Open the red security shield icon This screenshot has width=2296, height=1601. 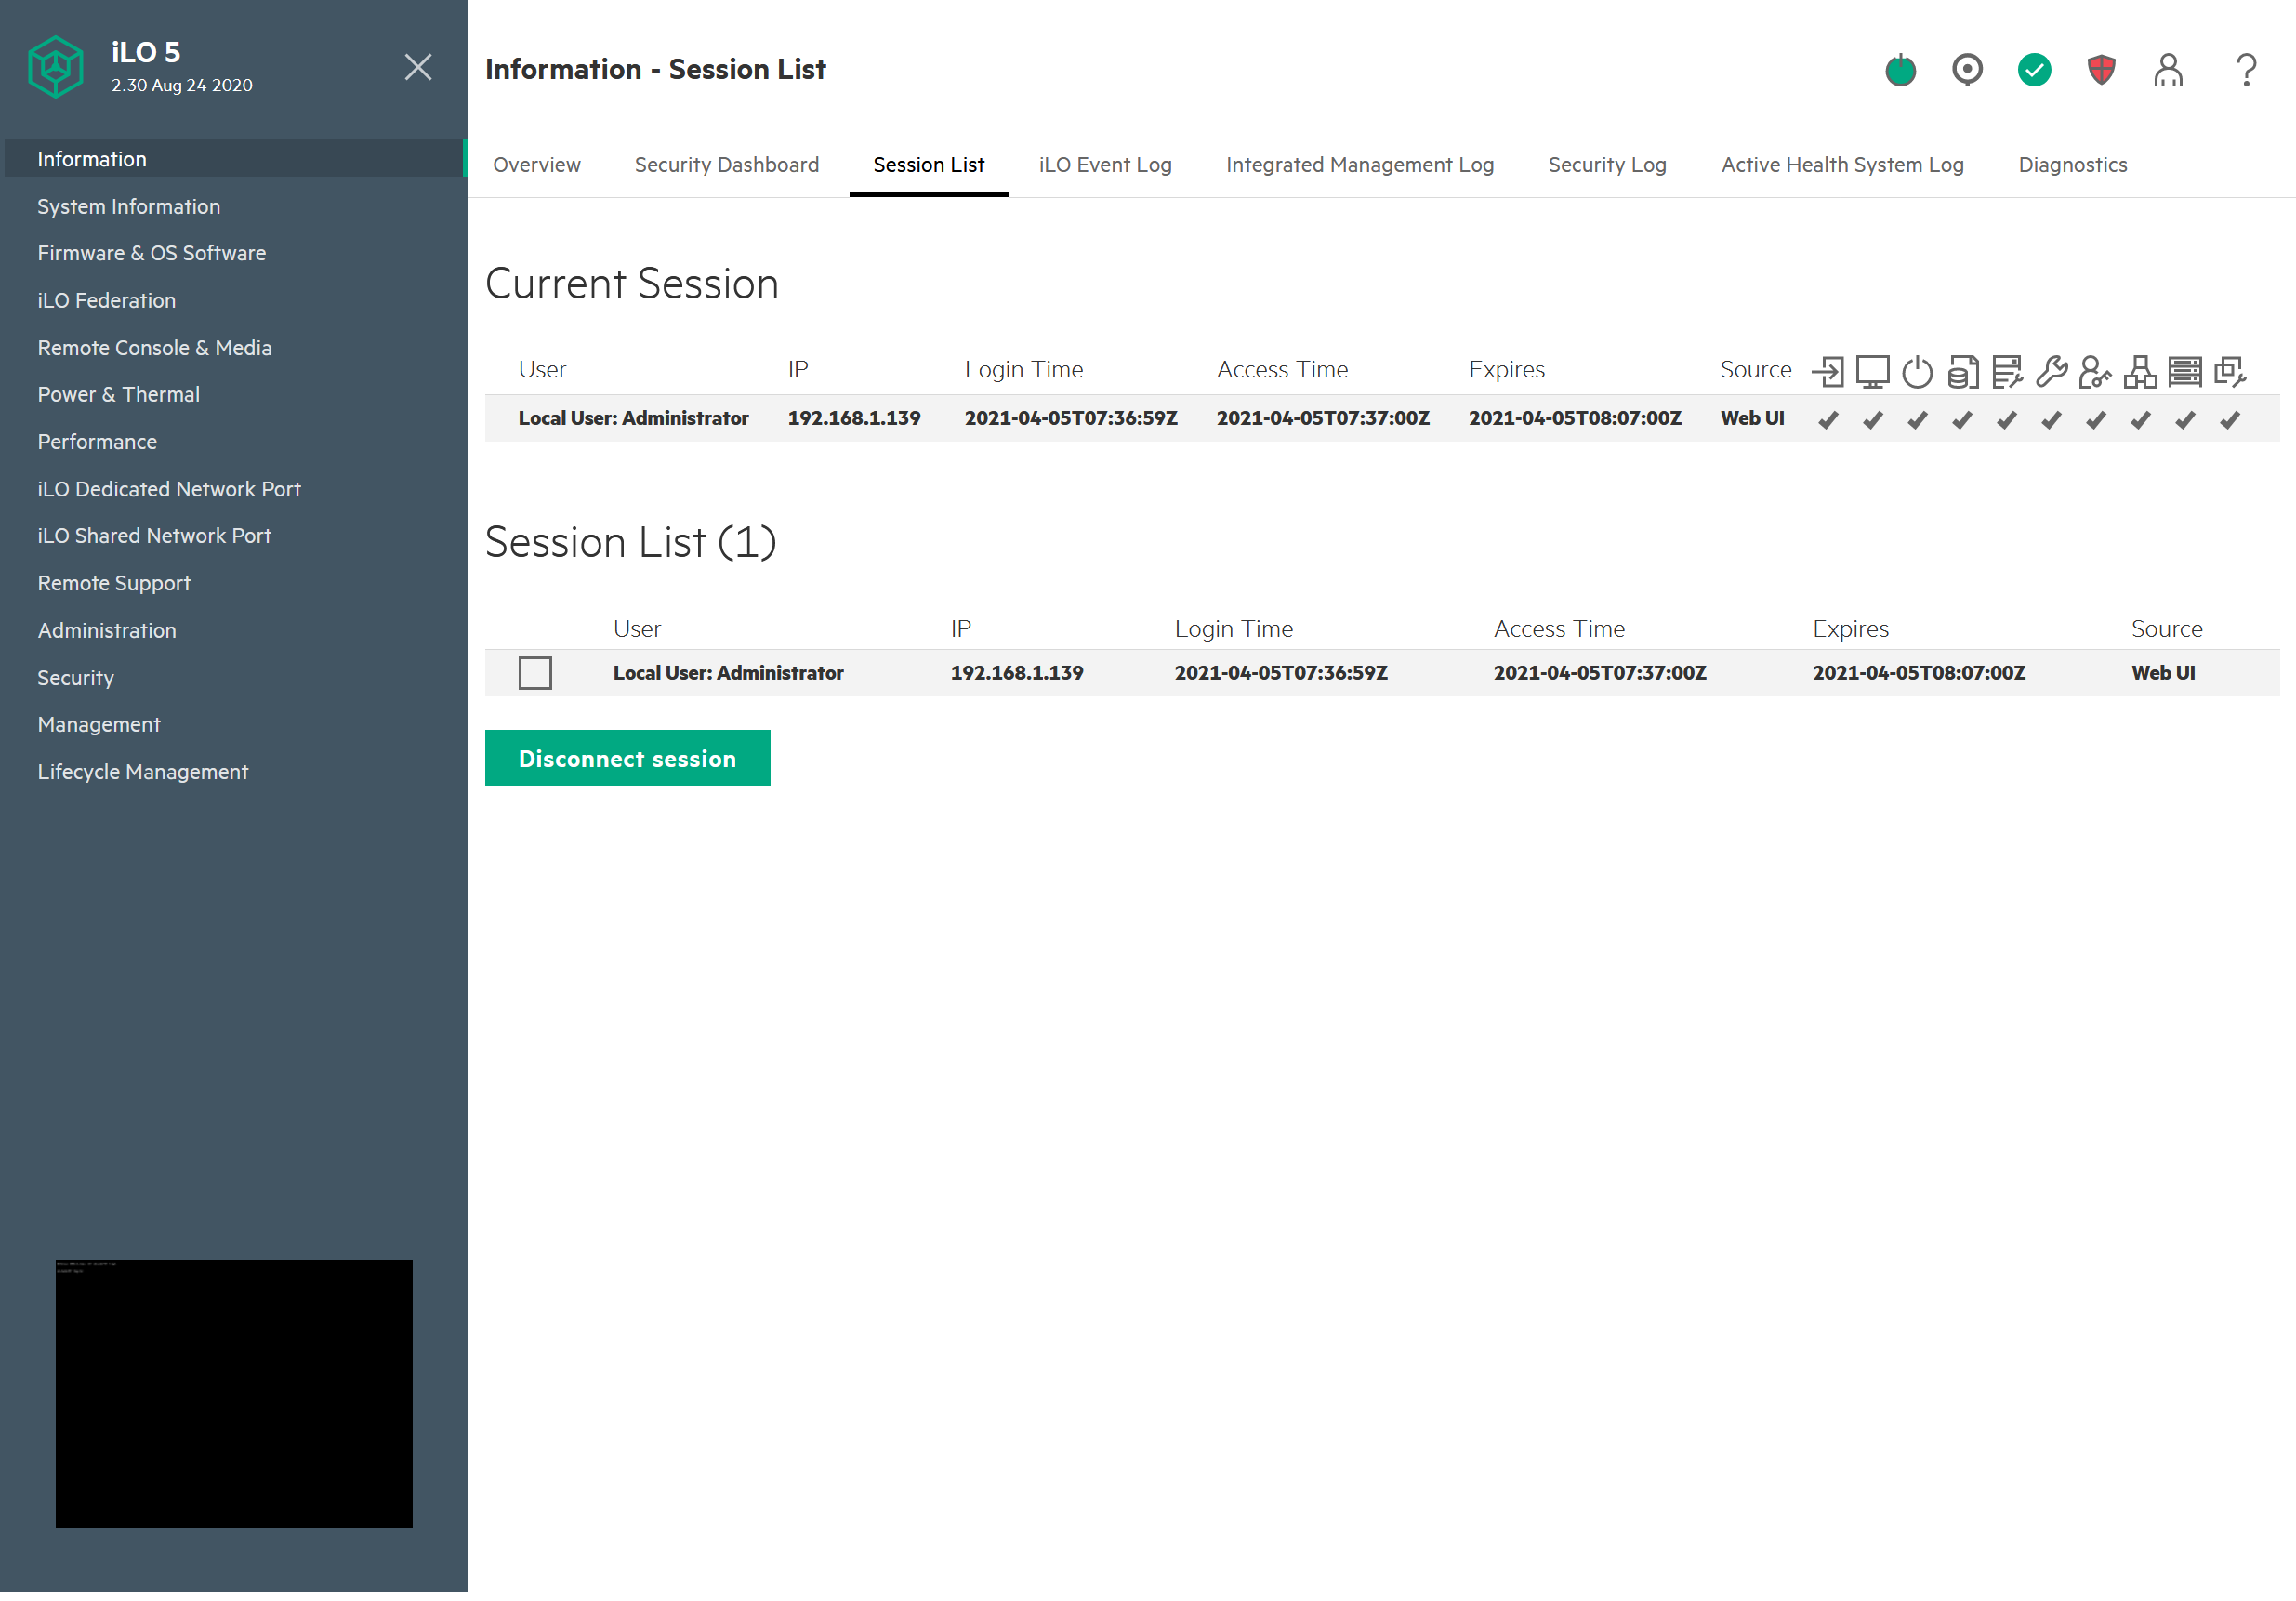pyautogui.click(x=2101, y=70)
